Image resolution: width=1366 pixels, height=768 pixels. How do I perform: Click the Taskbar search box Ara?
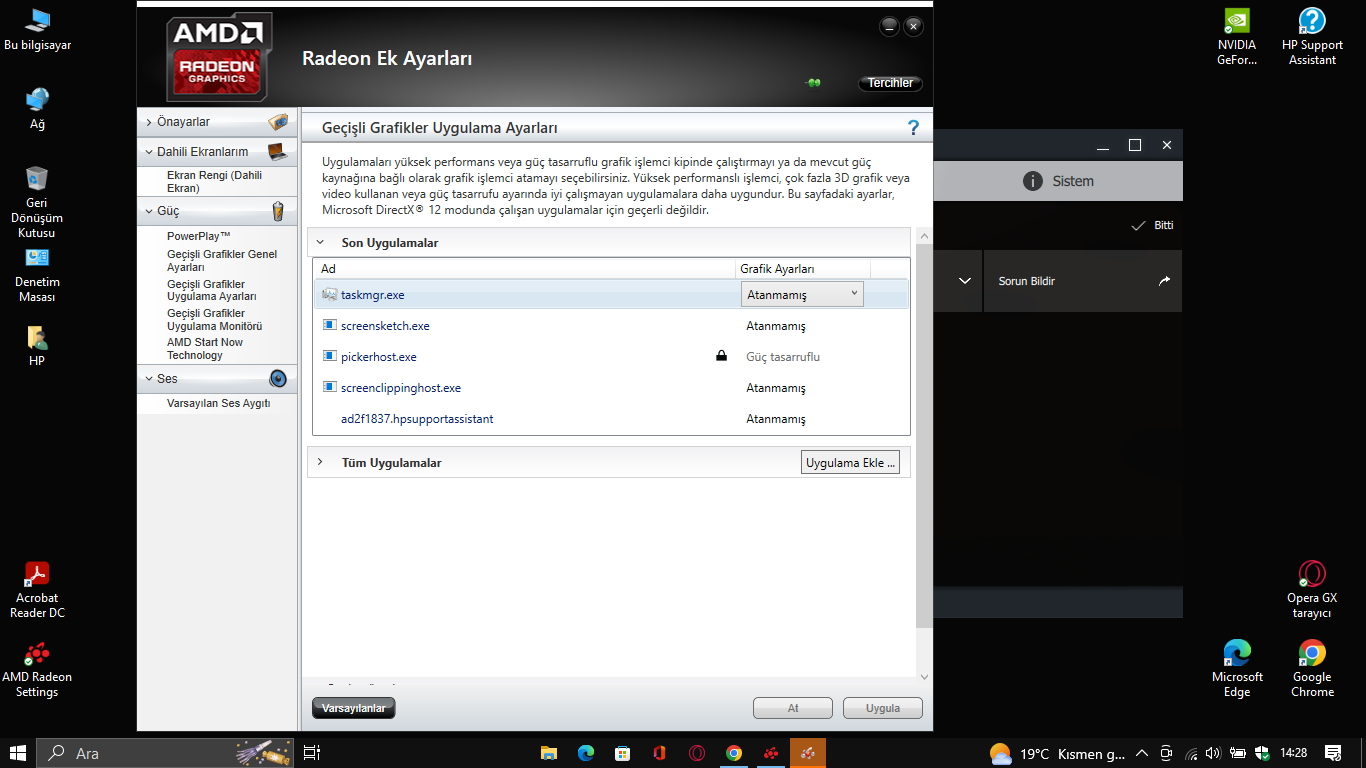(x=165, y=753)
